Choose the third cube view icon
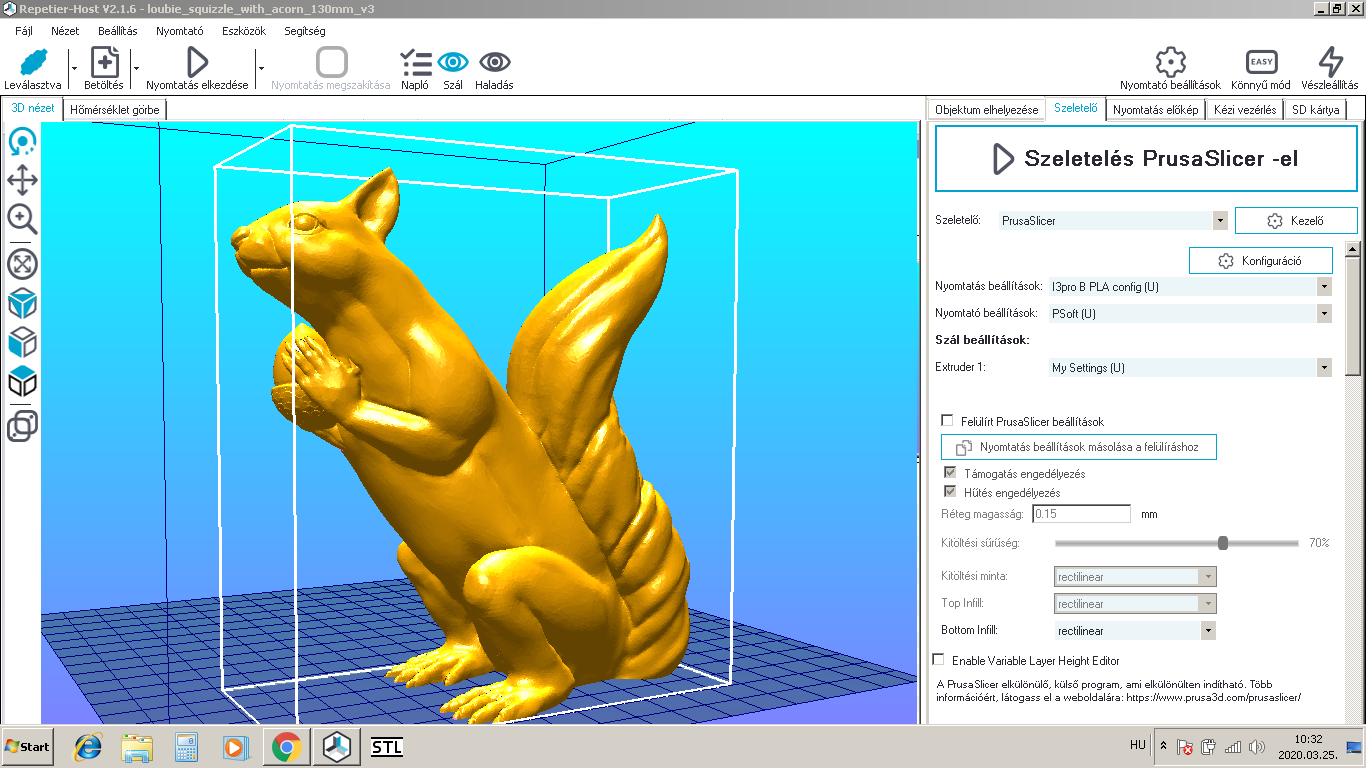Screen dimensions: 1366x768 pyautogui.click(x=22, y=381)
